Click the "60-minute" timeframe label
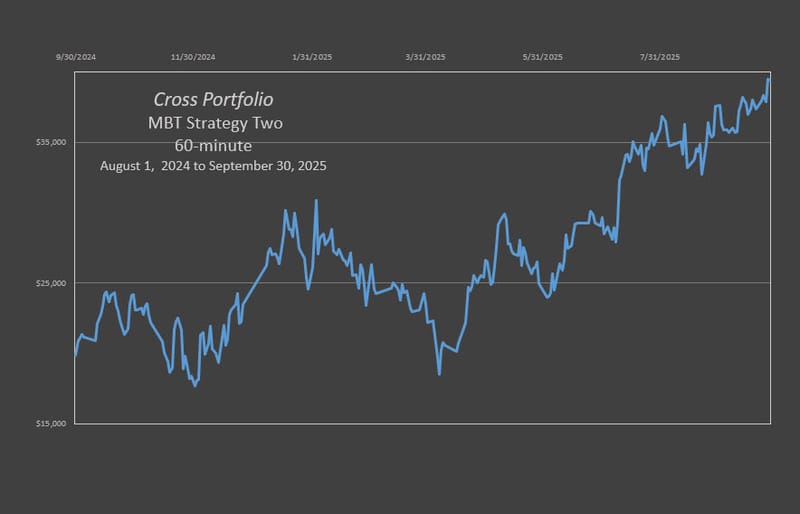 click(213, 145)
